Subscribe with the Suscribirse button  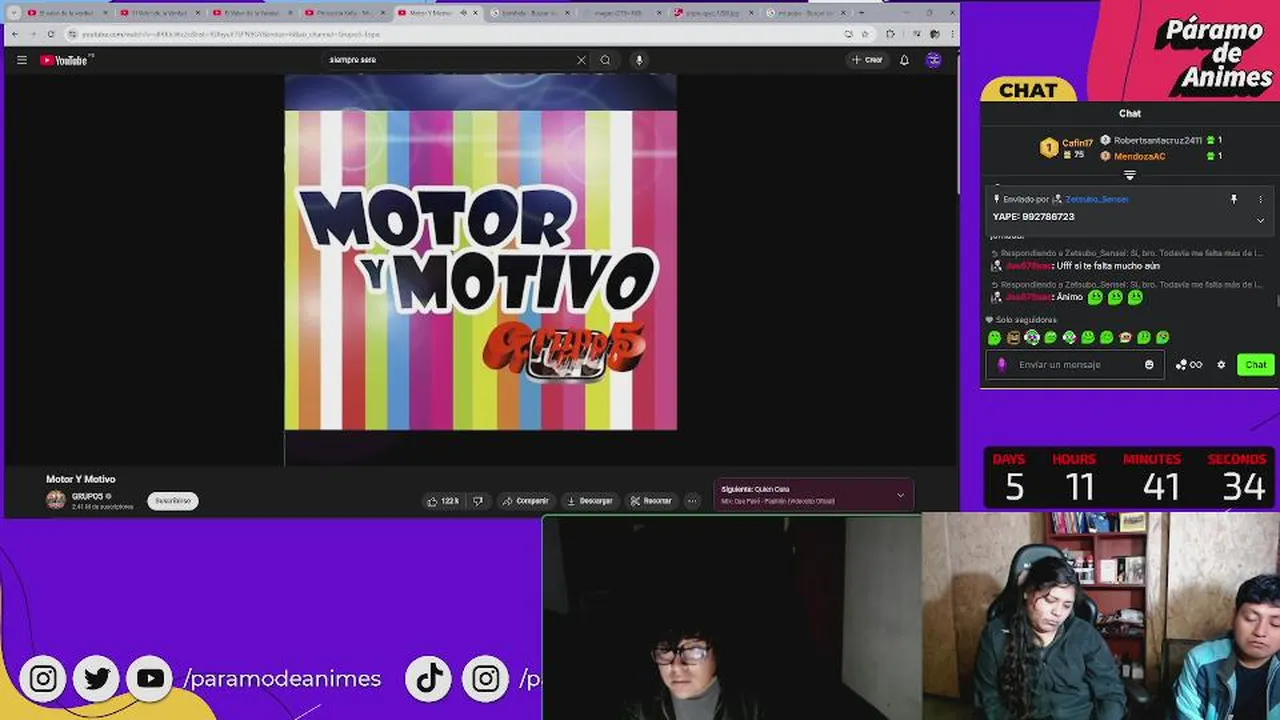pos(173,501)
